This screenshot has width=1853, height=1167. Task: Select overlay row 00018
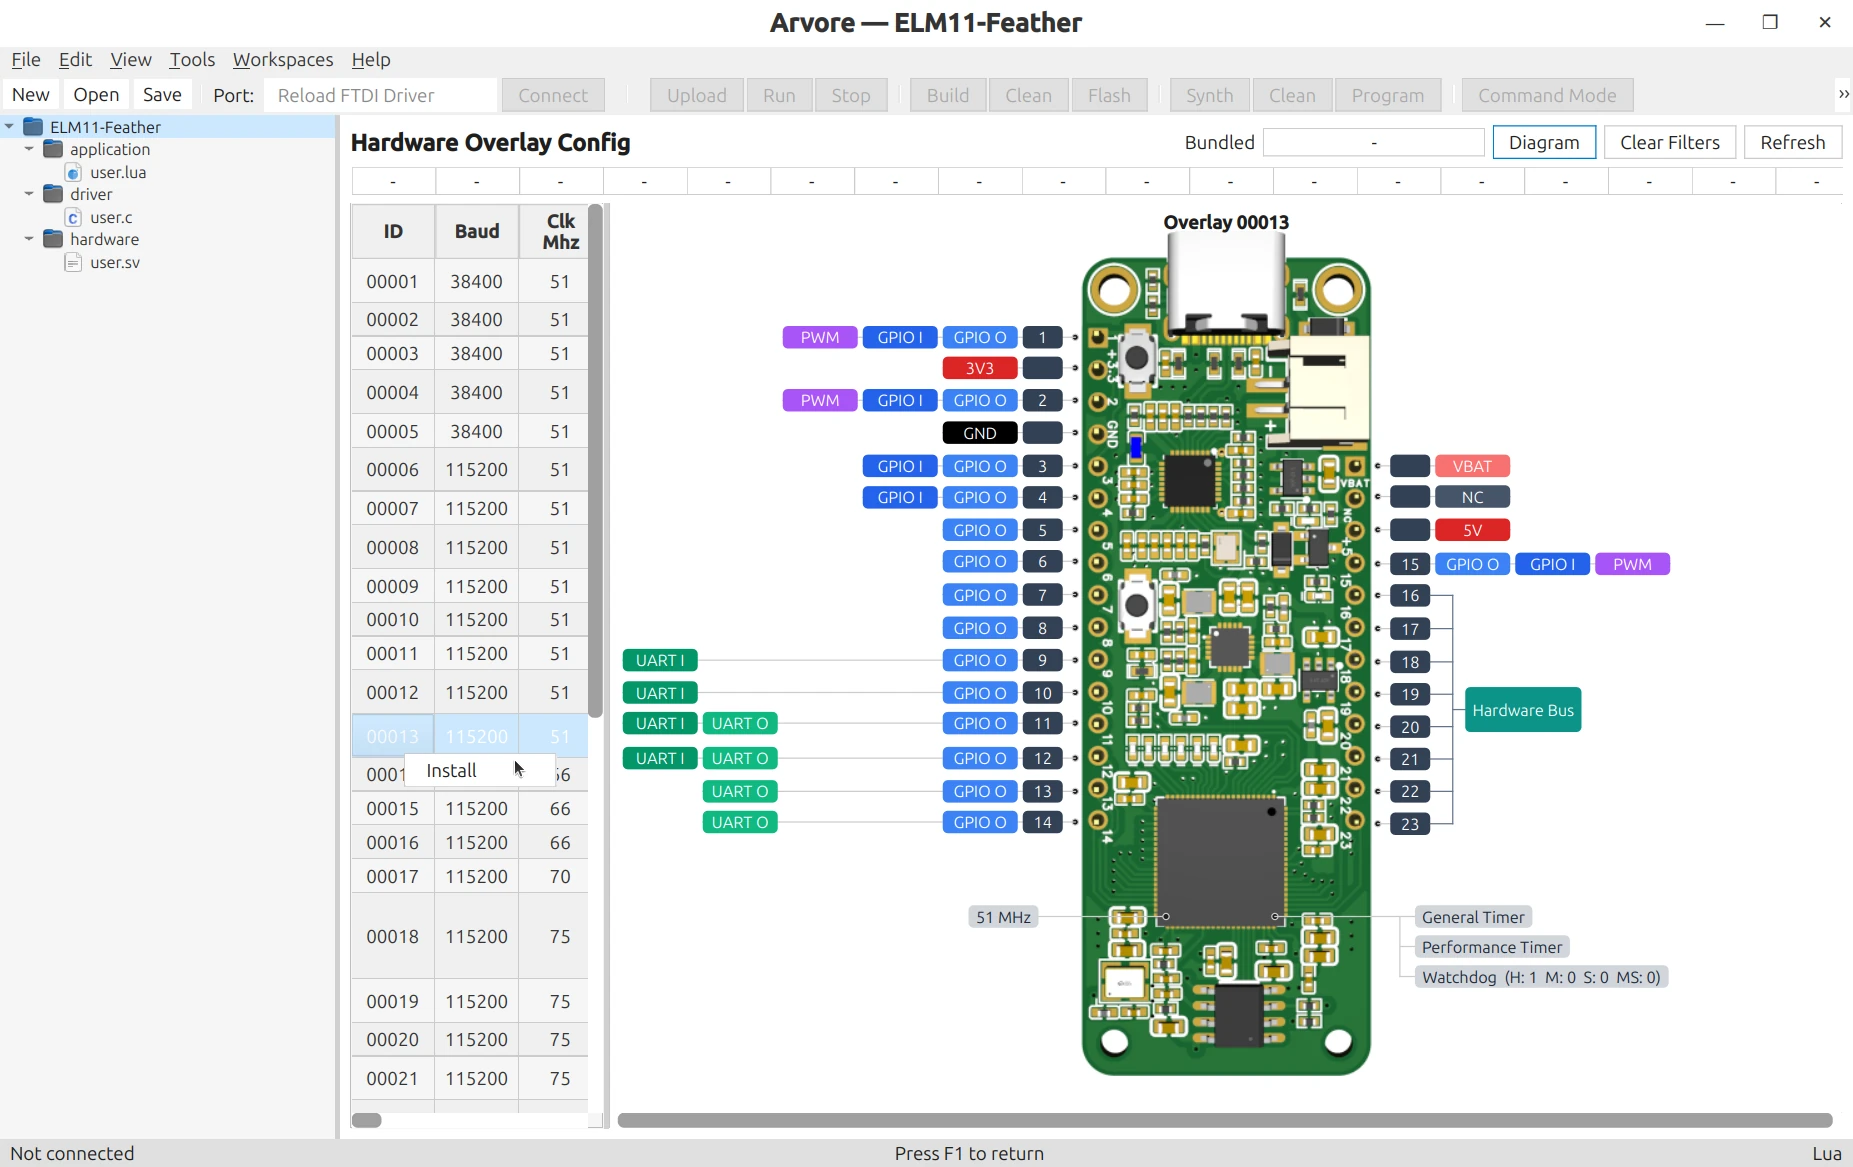click(470, 936)
